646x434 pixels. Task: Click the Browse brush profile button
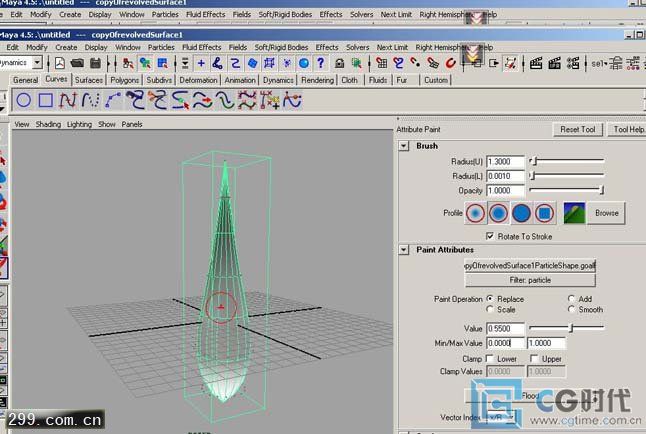tap(606, 213)
